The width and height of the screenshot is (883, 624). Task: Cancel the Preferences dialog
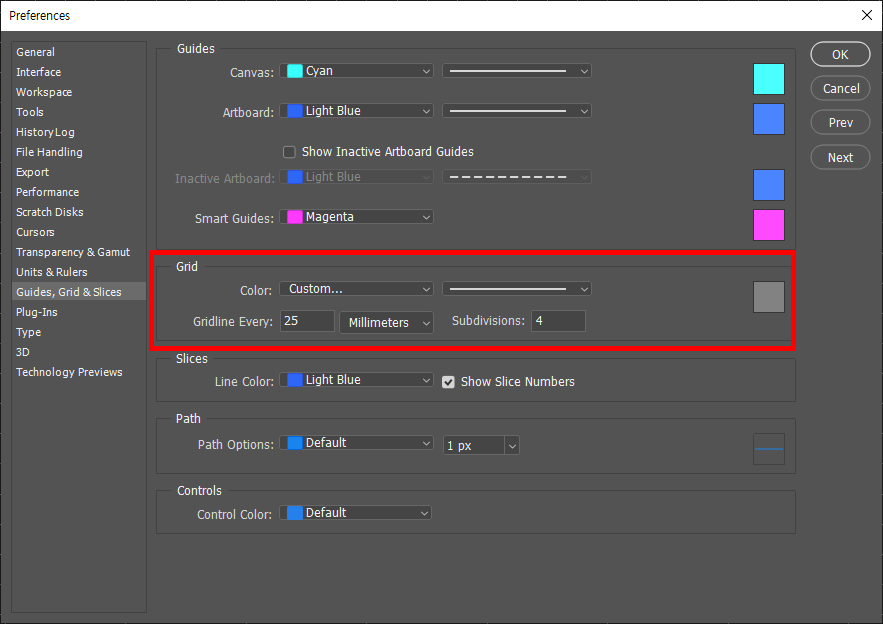pyautogui.click(x=840, y=88)
